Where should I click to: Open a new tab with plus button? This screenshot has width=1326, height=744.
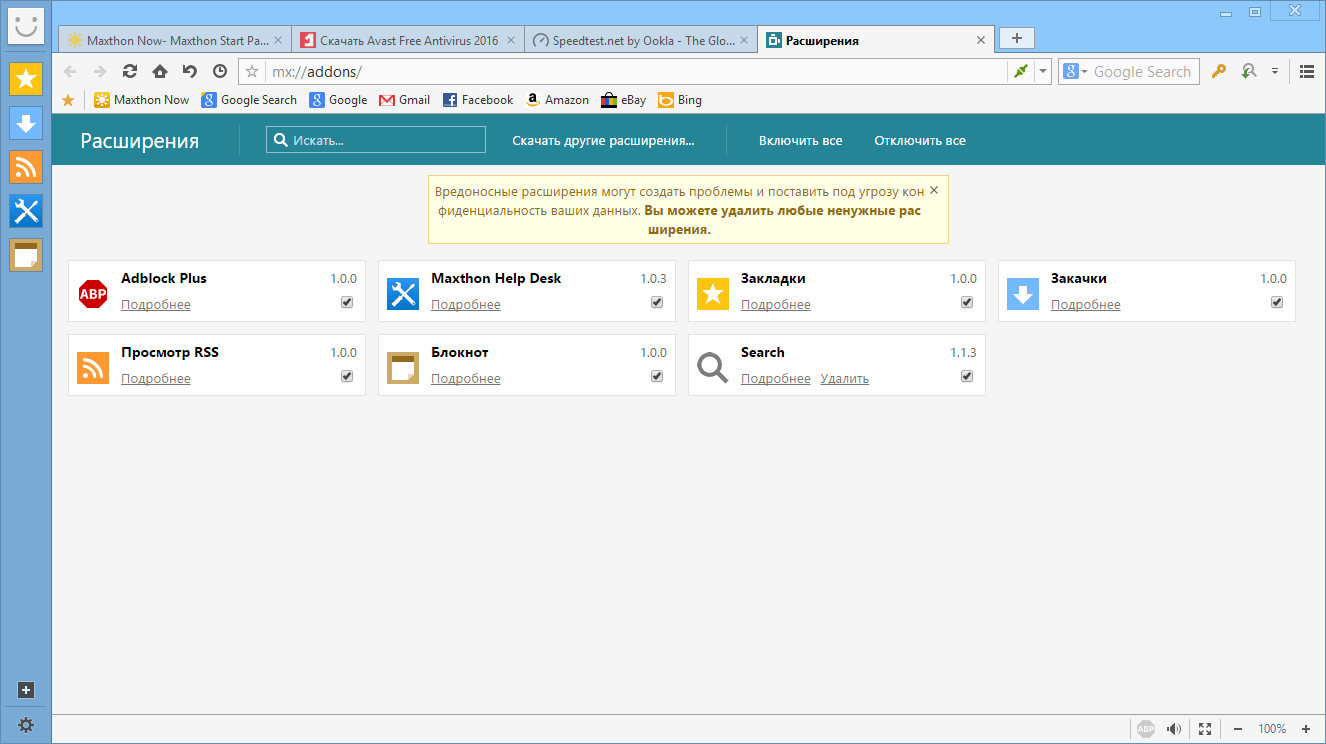pos(1017,38)
